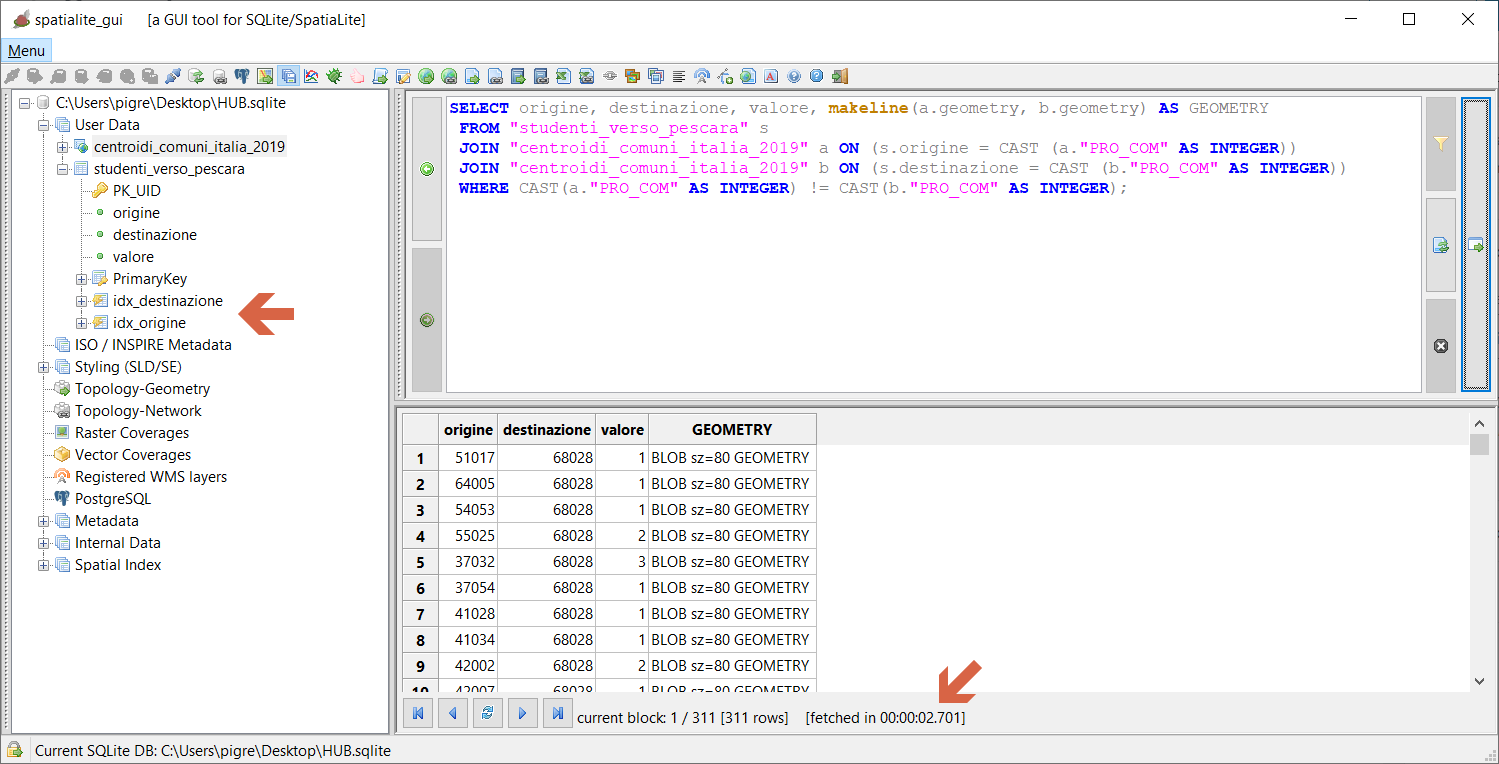Click the green bug toolbar icon
This screenshot has width=1499, height=764.
point(334,76)
